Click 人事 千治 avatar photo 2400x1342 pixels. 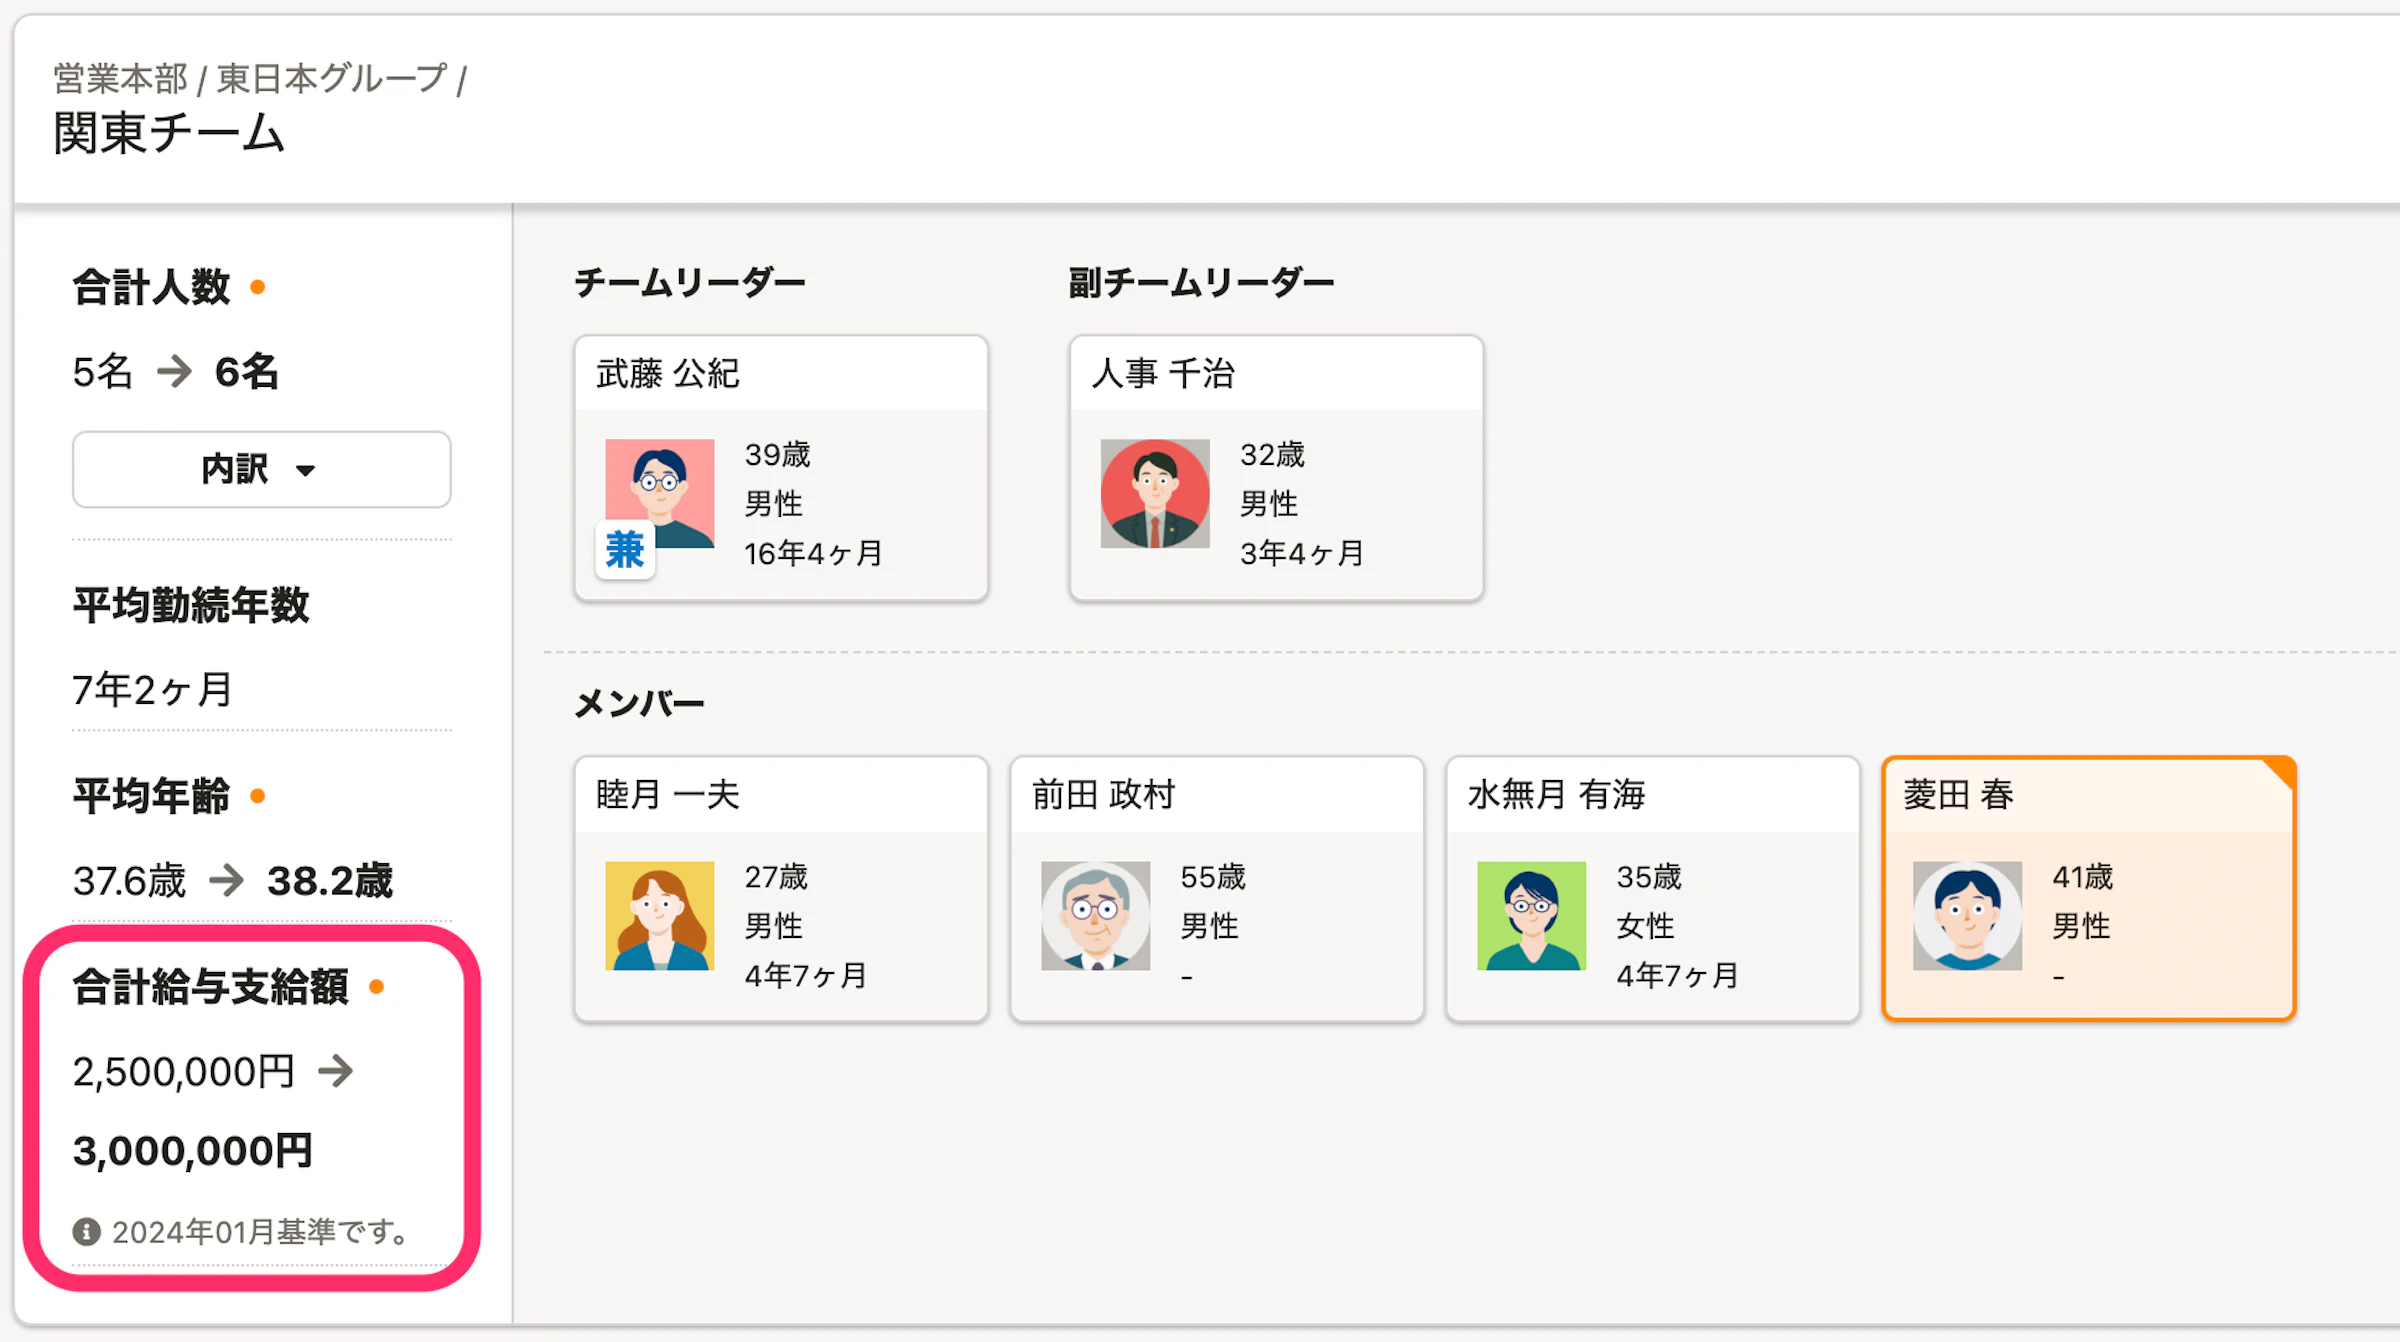pyautogui.click(x=1155, y=494)
